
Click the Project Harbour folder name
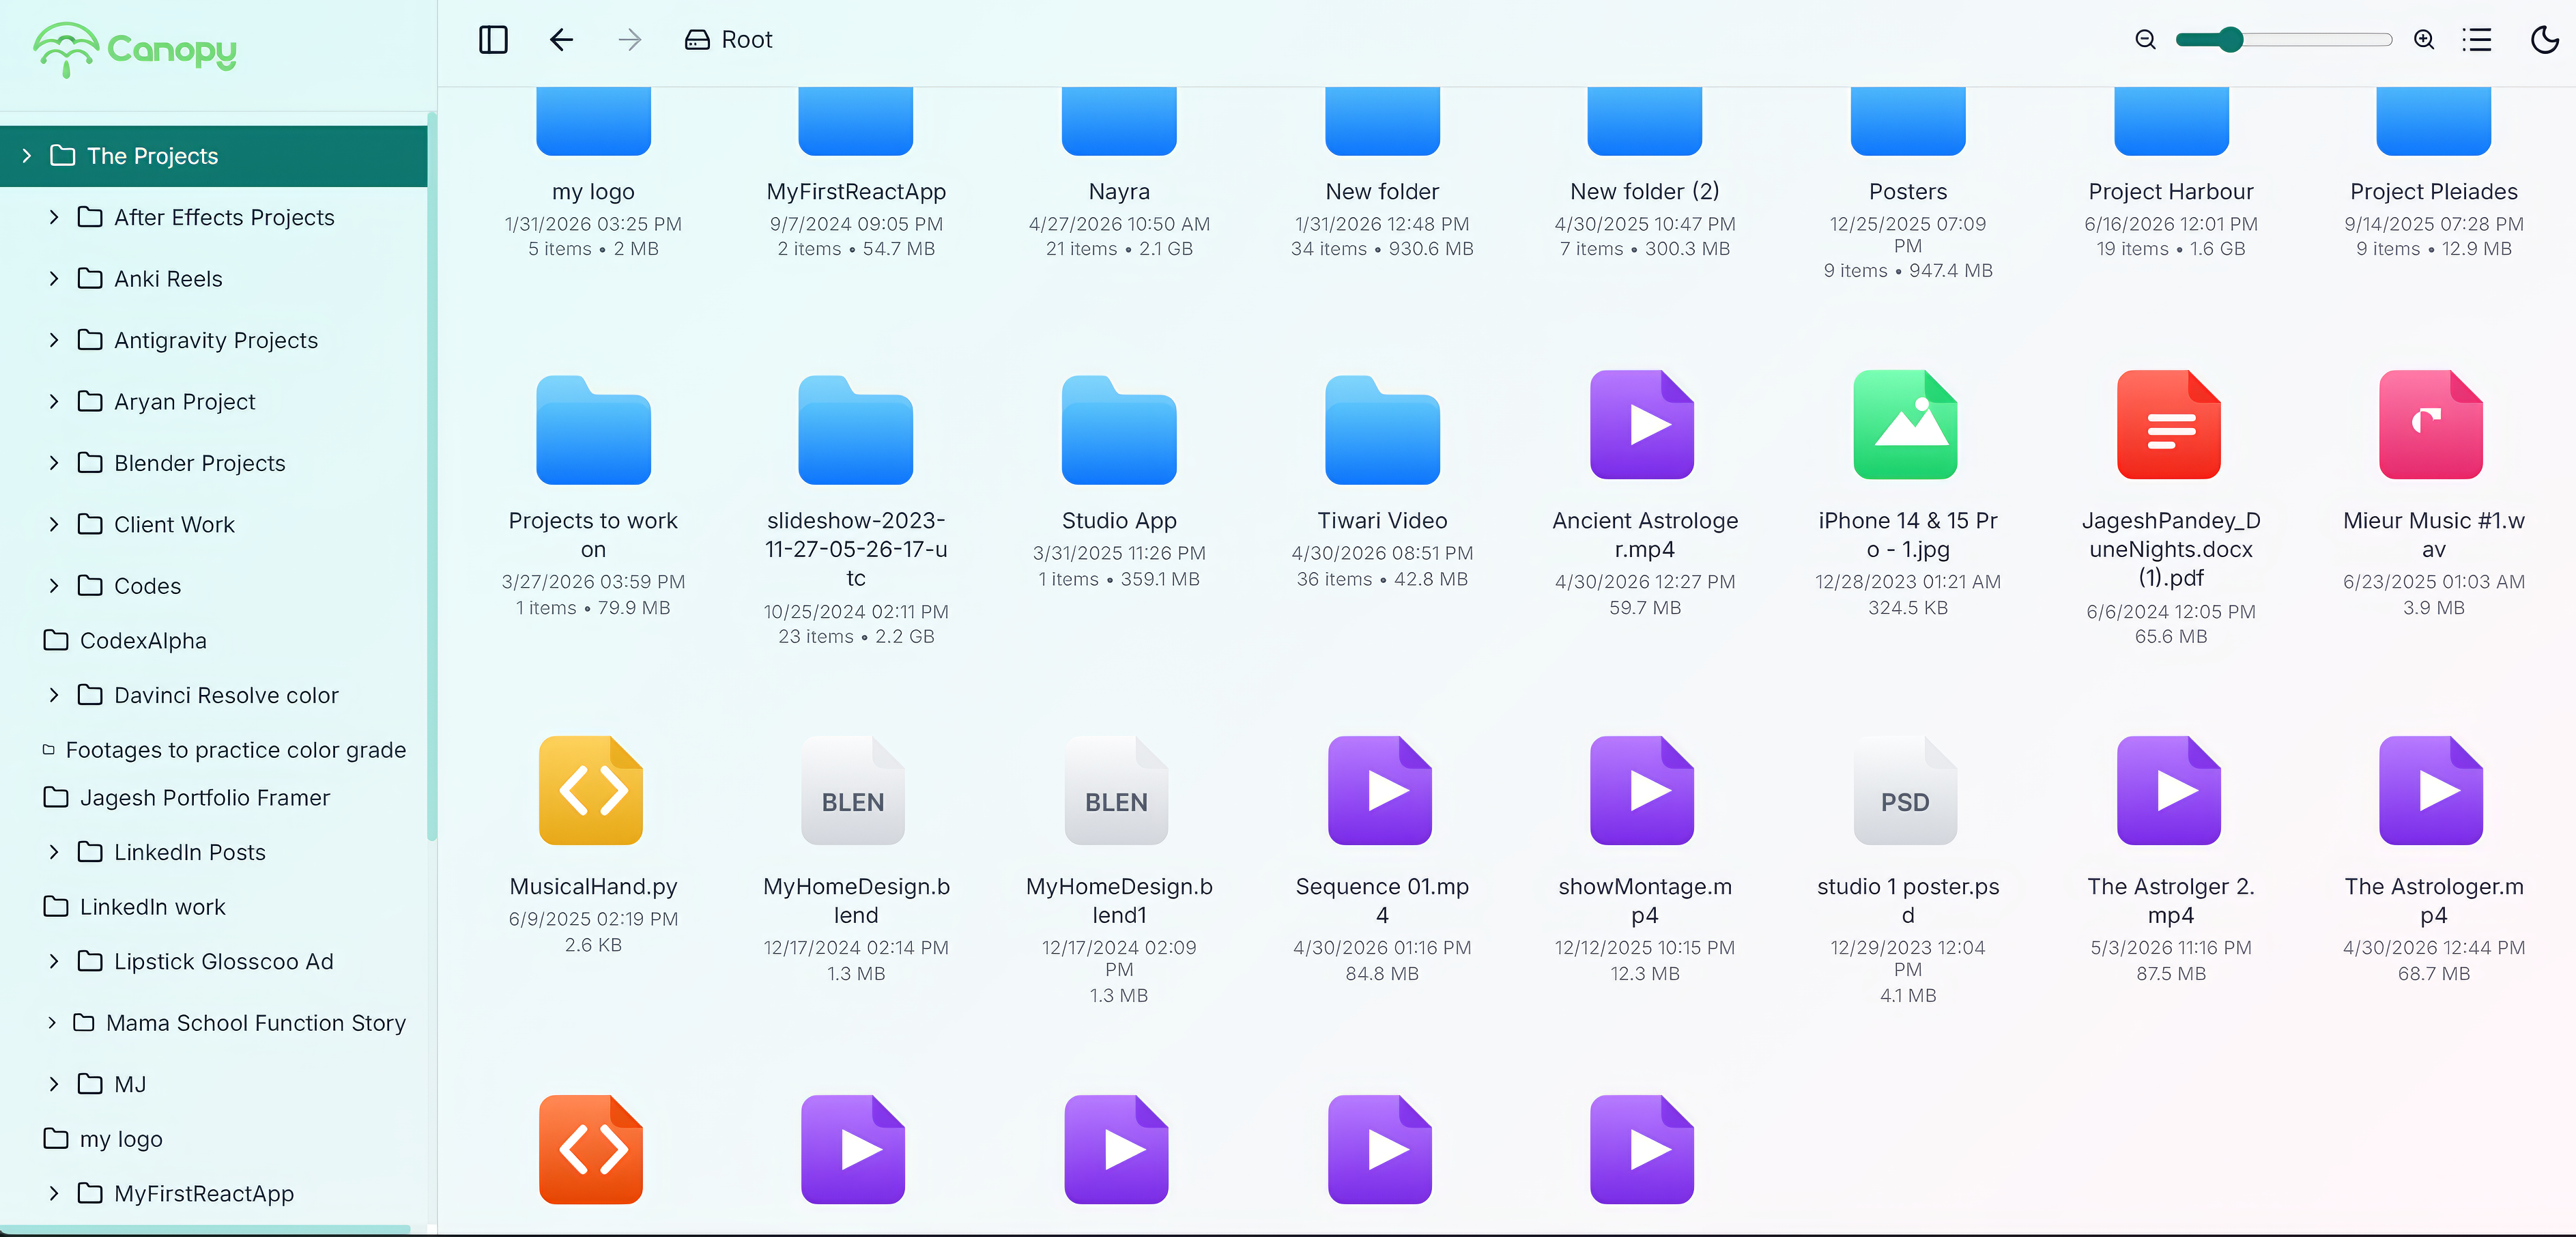pos(2171,191)
